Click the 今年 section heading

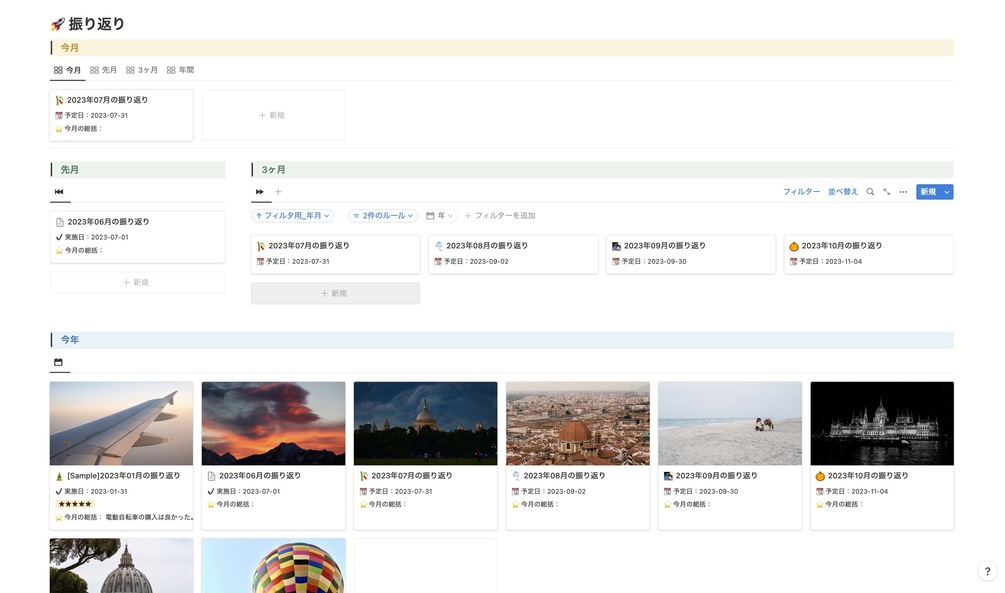tap(69, 340)
